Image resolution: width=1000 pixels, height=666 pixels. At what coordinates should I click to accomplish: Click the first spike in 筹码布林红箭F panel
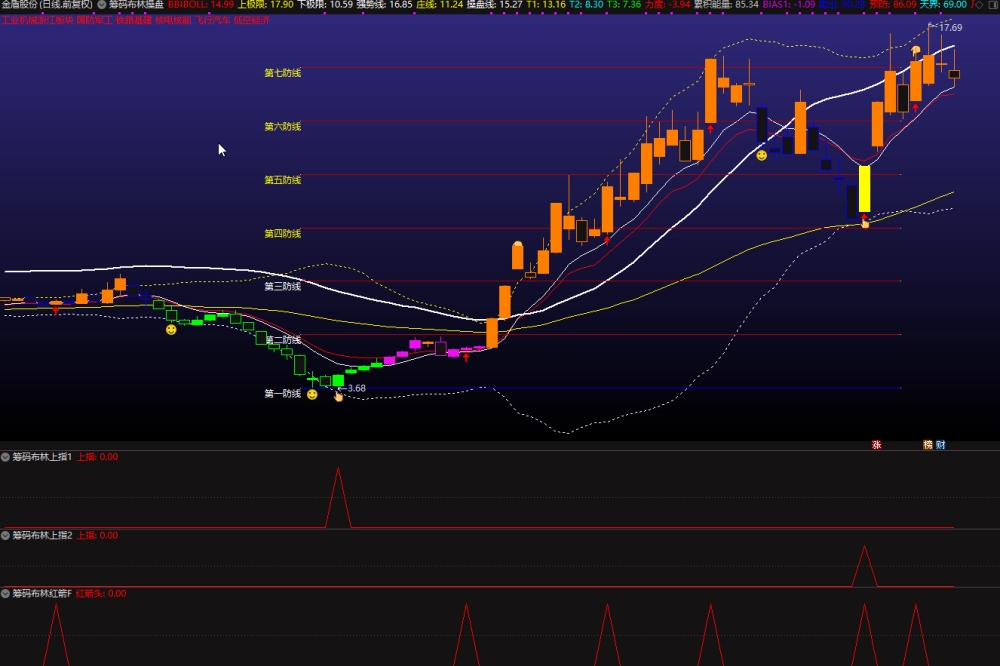(56, 606)
